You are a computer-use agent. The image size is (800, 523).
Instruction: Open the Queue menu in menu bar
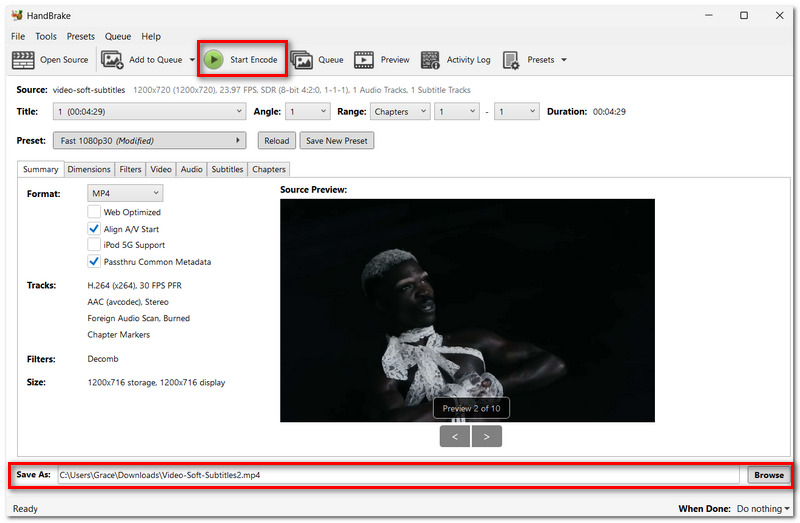[x=118, y=36]
